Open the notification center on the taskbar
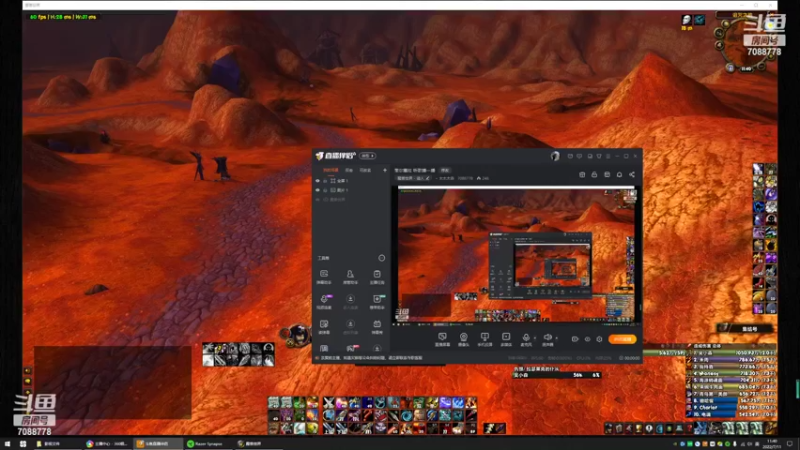This screenshot has height=450, width=800. pos(790,444)
